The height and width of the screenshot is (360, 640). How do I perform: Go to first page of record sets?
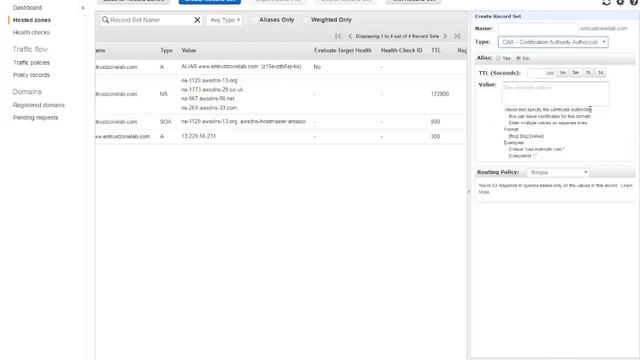[x=338, y=36]
